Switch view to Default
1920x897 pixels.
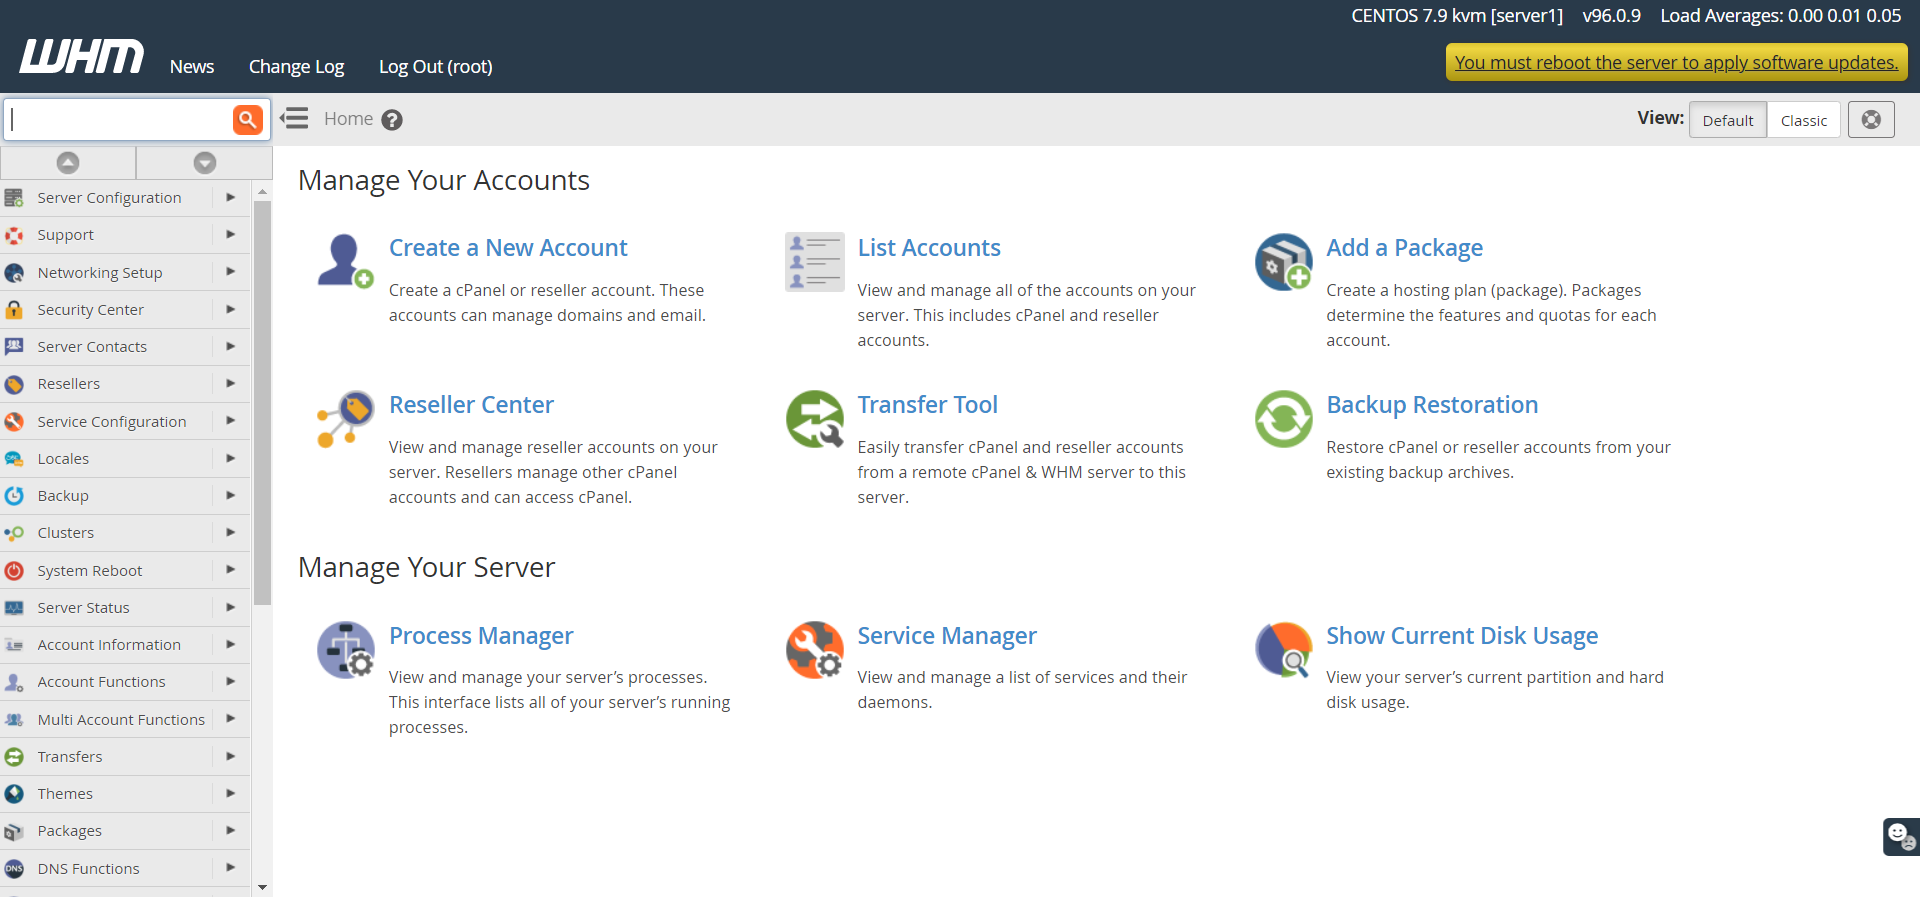(1727, 120)
